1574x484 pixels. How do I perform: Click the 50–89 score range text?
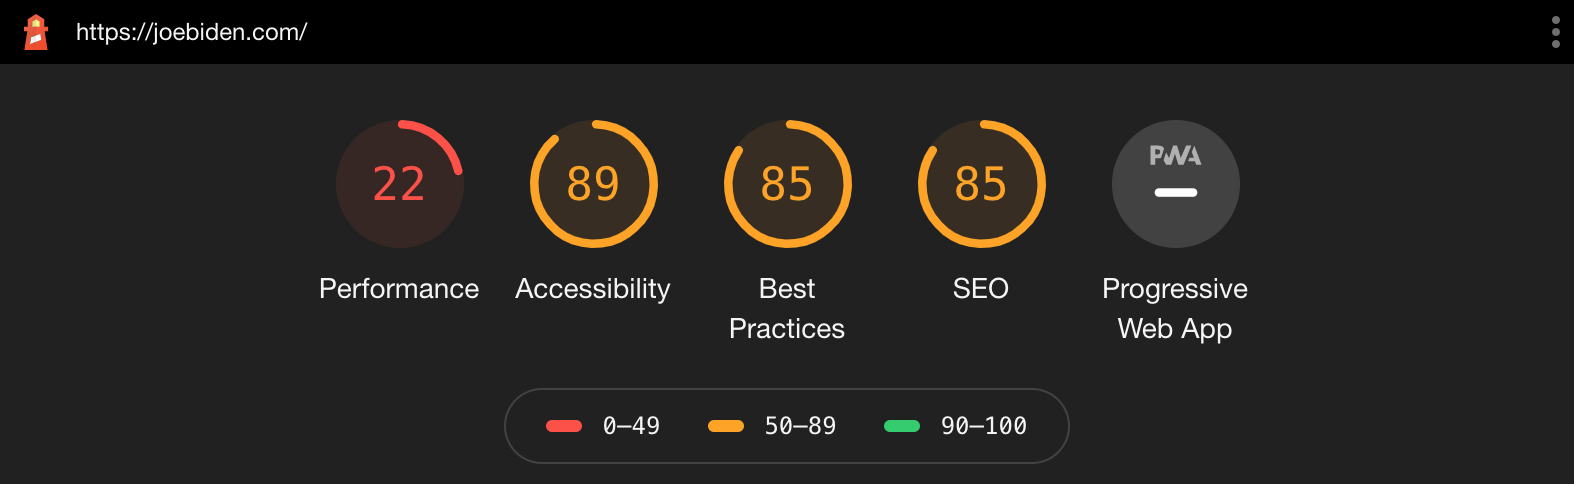(x=800, y=426)
